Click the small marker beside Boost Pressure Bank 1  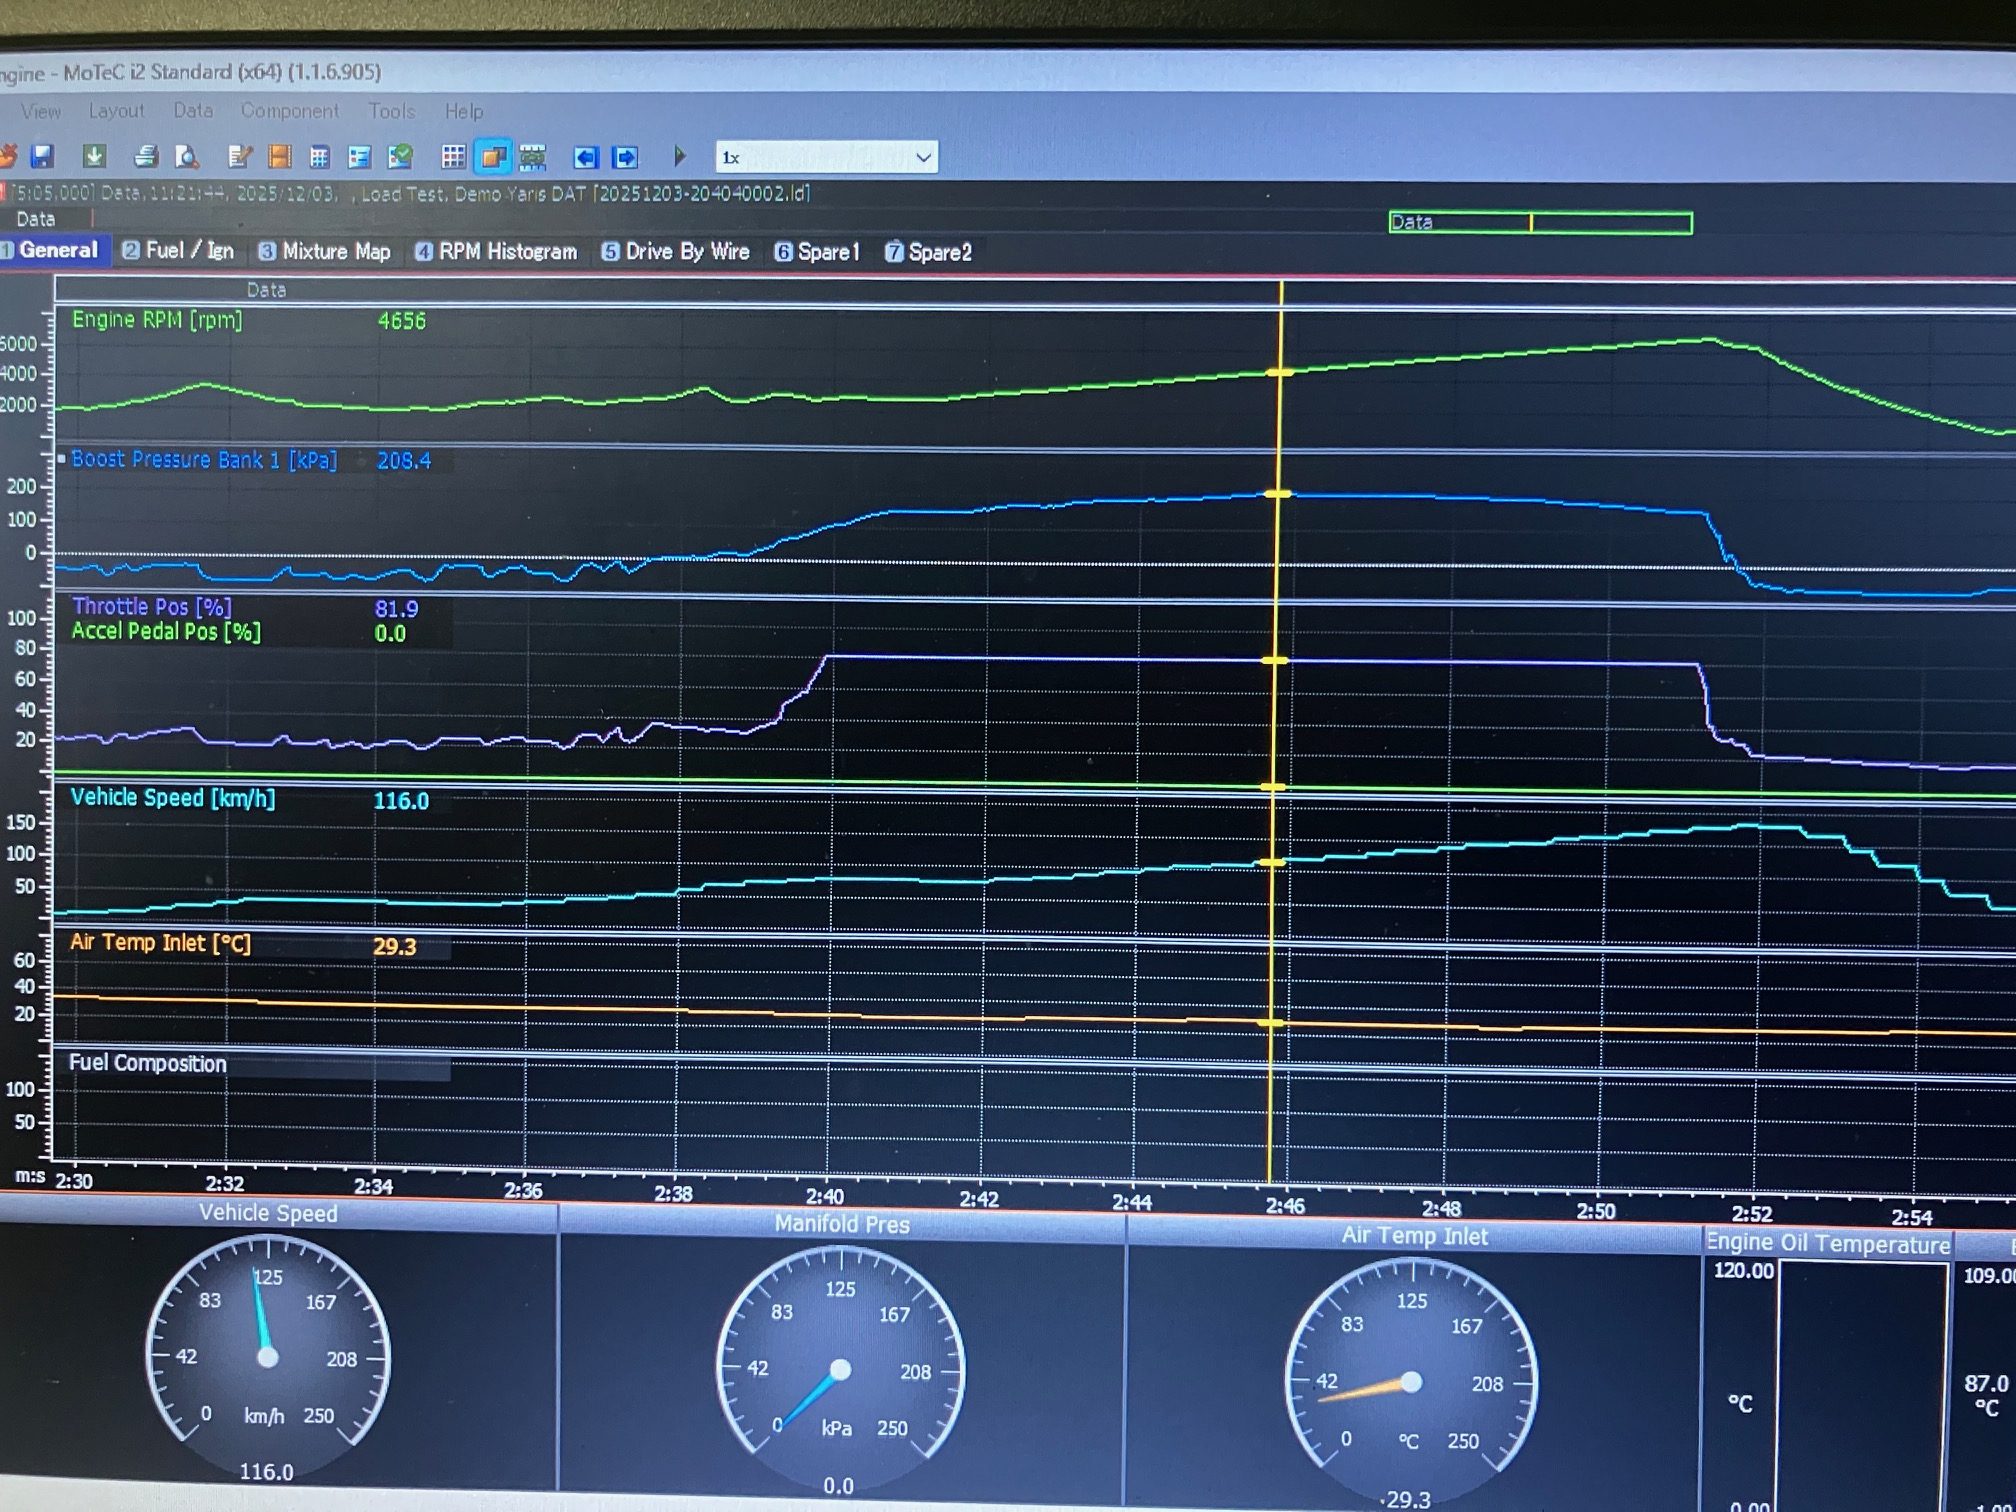point(62,459)
